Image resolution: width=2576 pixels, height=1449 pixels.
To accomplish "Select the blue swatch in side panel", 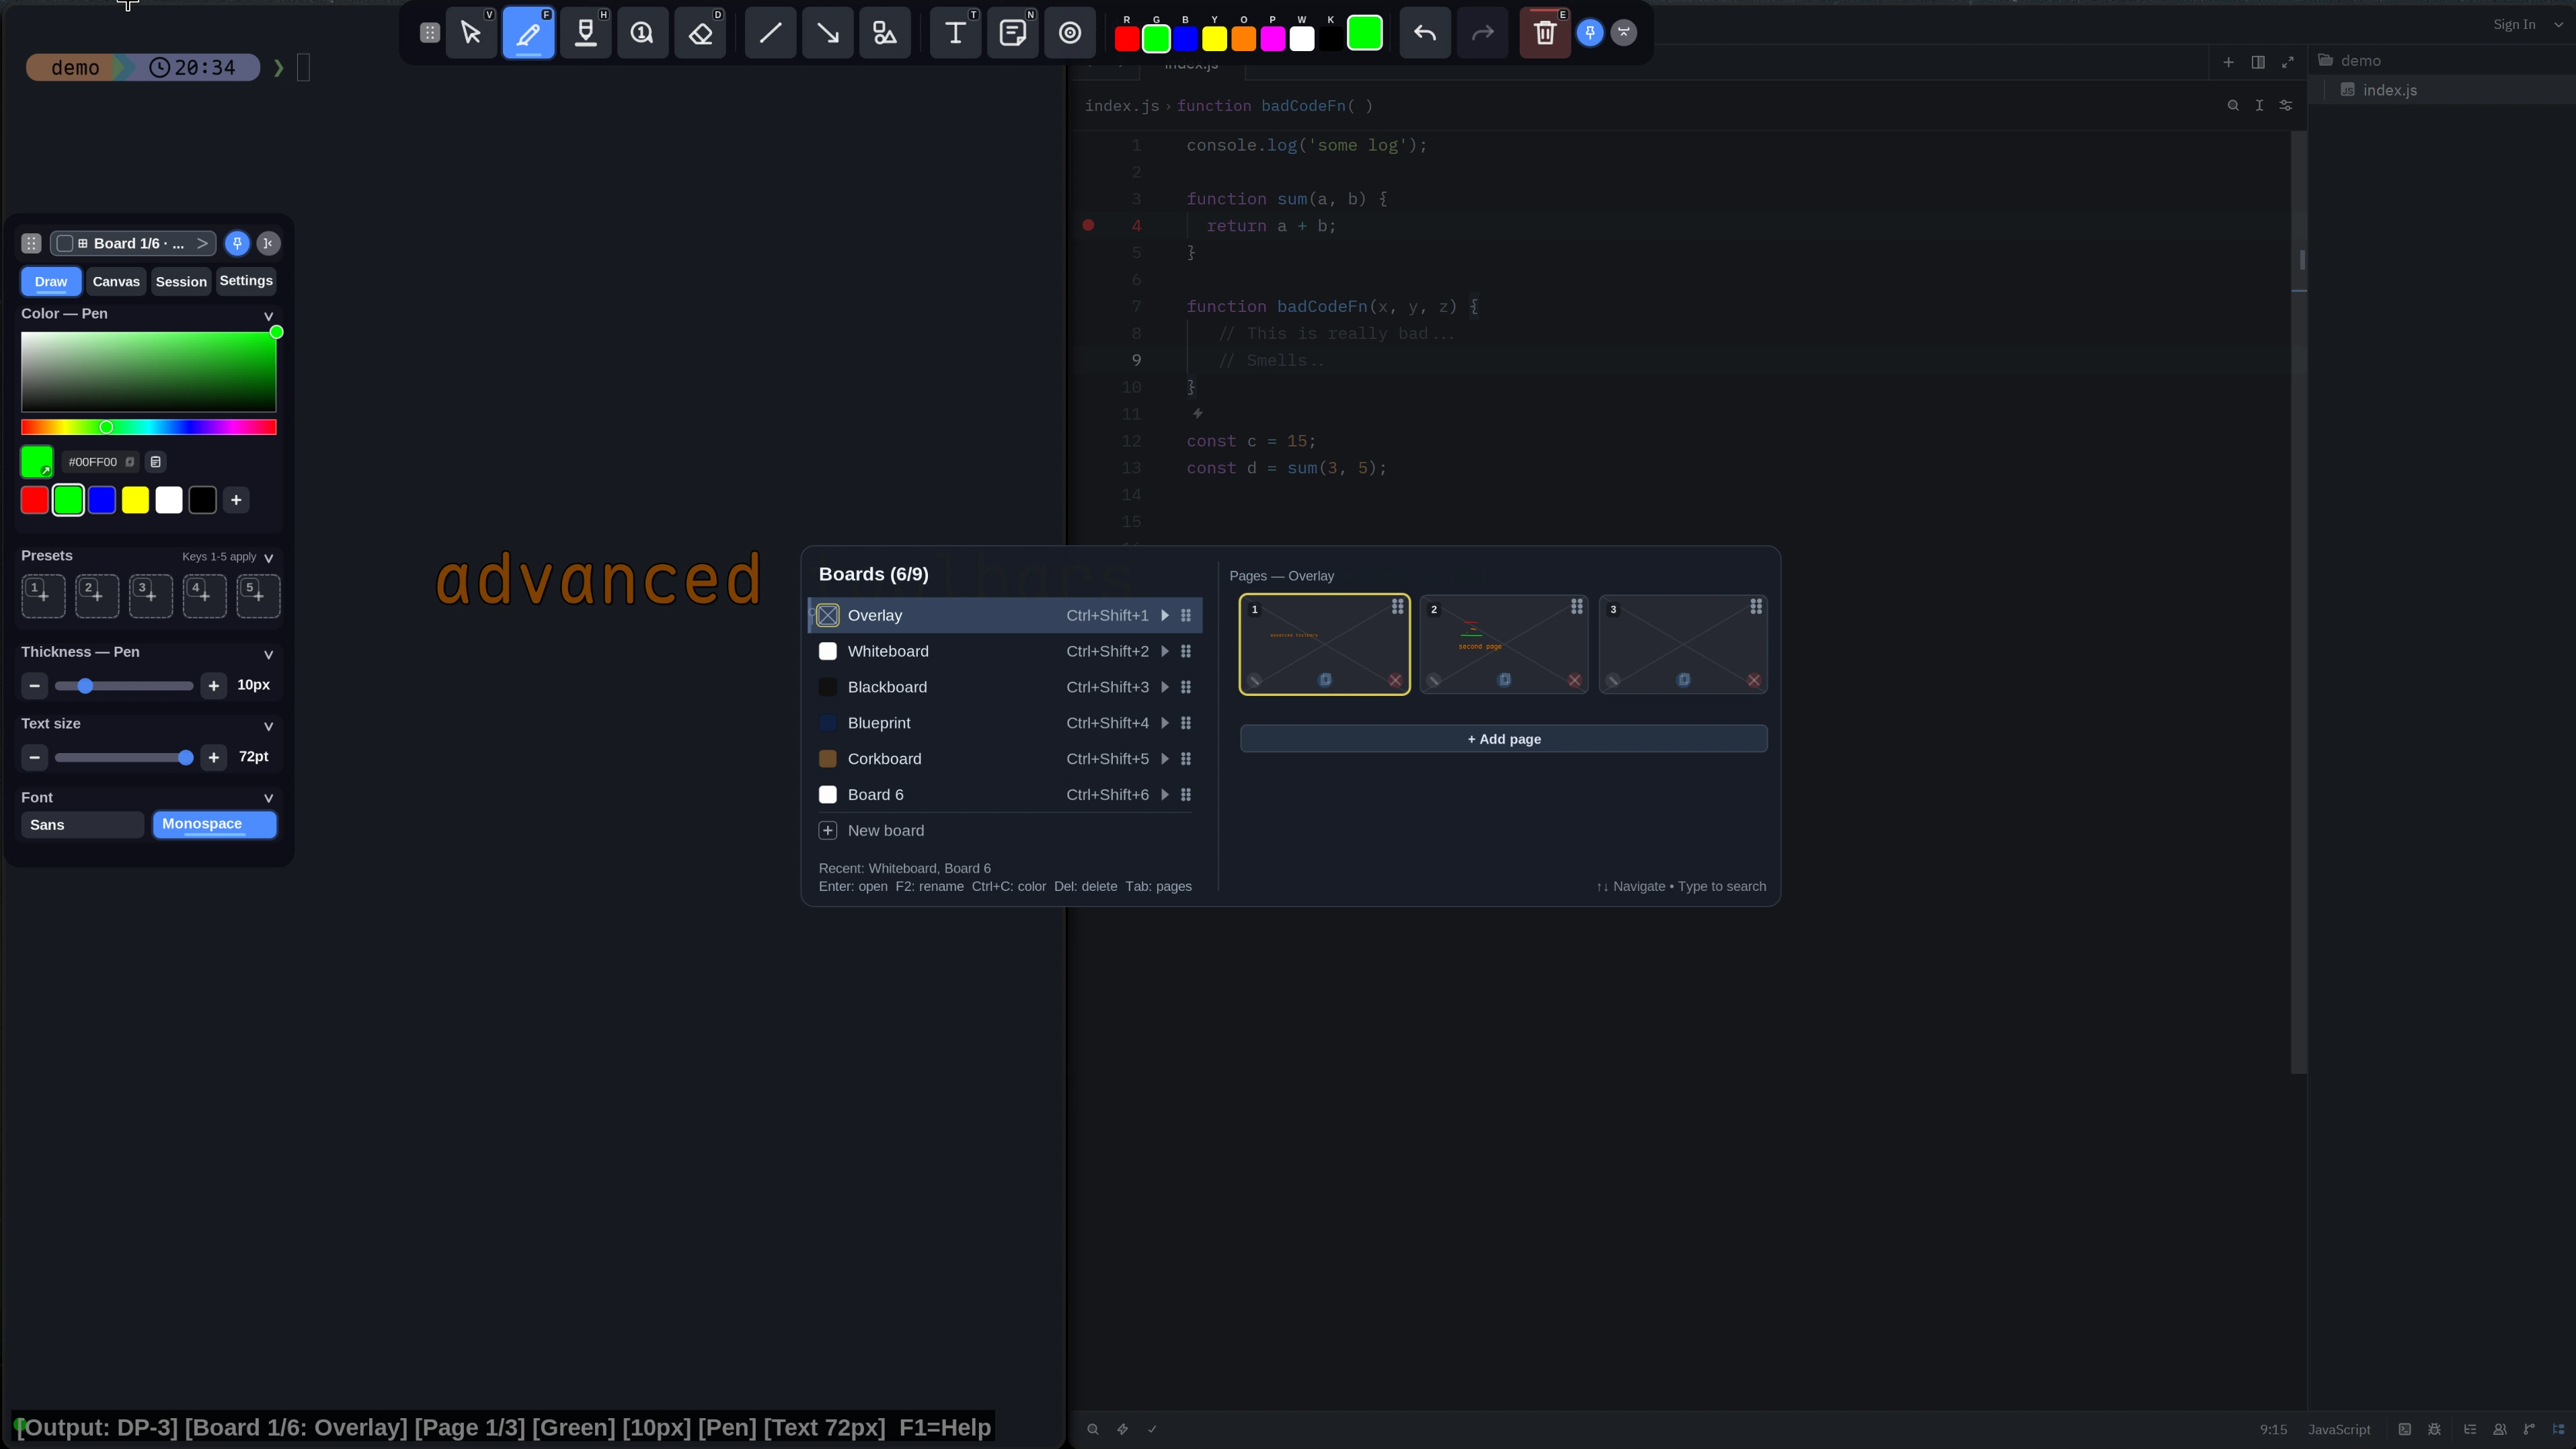I will 102,500.
